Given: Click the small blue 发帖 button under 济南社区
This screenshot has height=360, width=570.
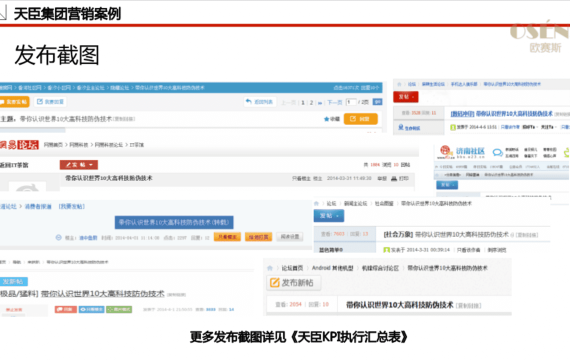Looking at the screenshot, I should [x=447, y=185].
